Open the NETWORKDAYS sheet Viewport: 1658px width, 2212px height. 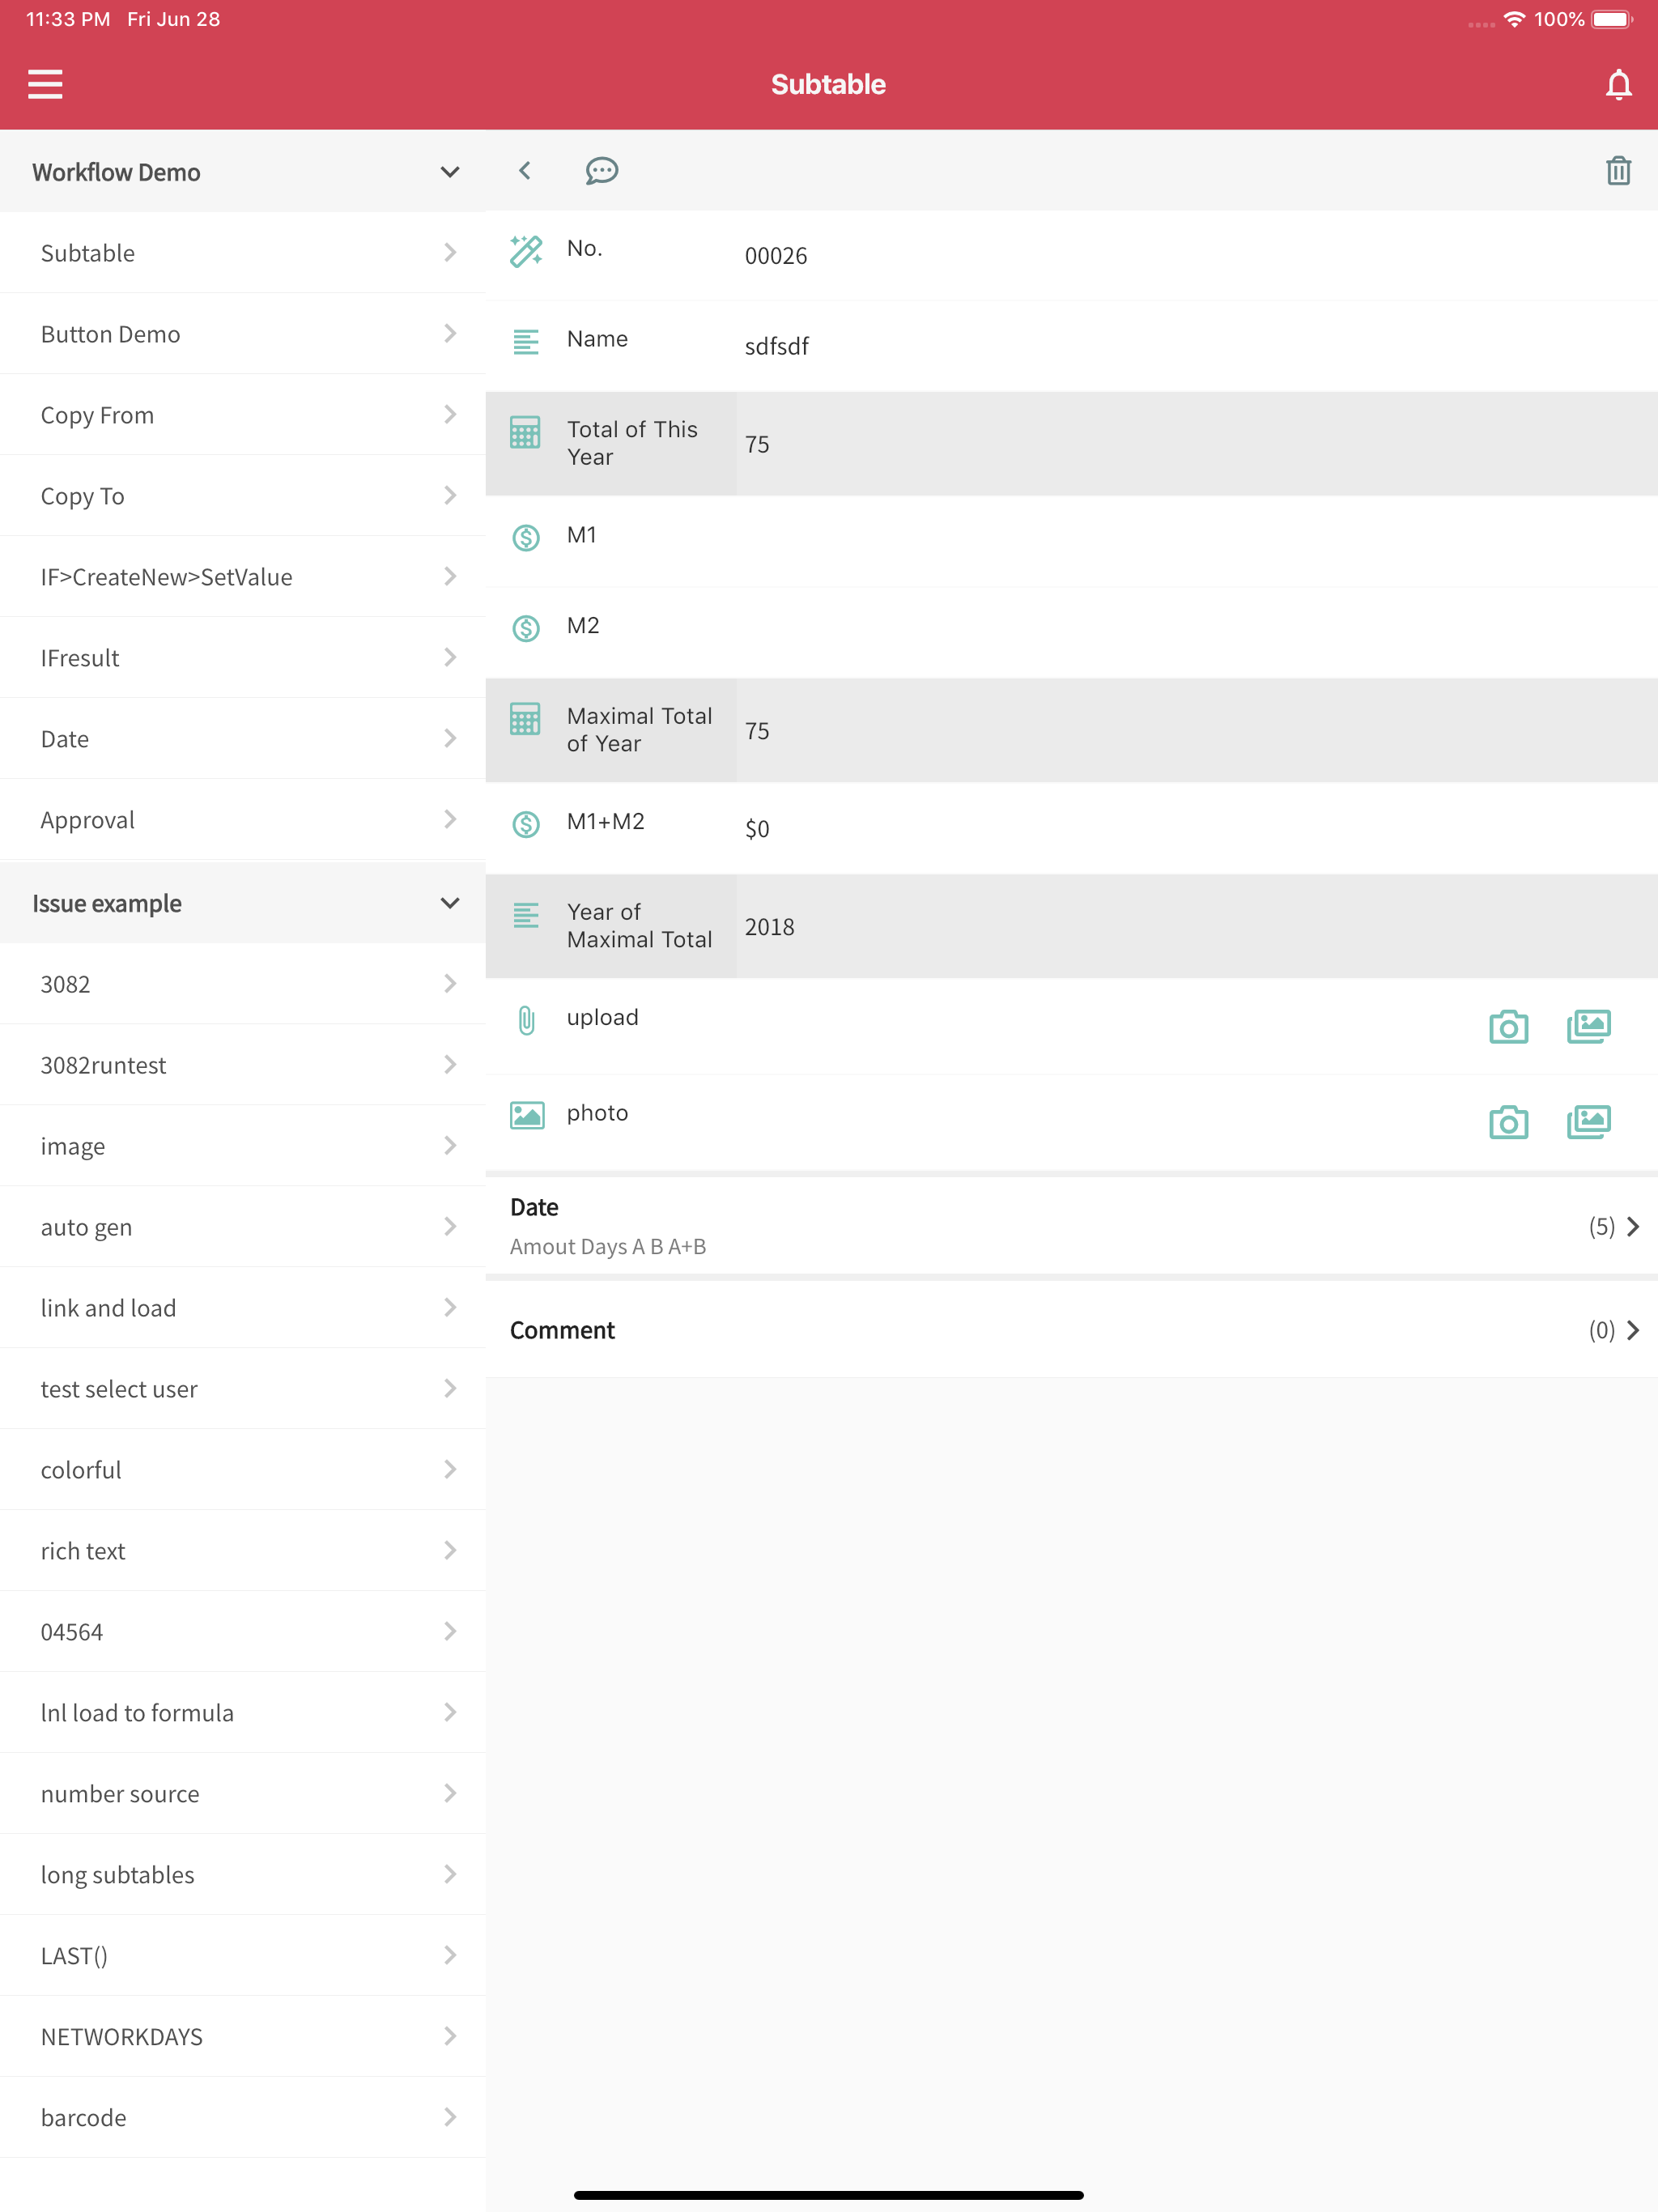[x=242, y=2036]
